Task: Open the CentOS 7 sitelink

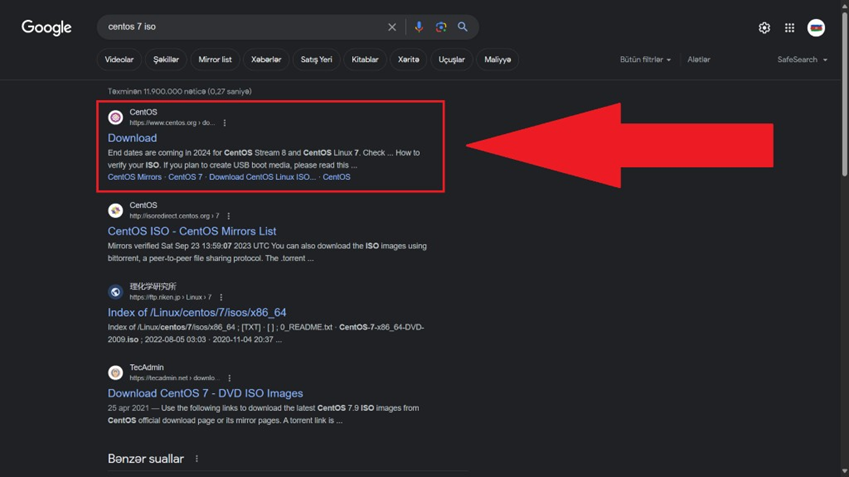Action: coord(185,177)
